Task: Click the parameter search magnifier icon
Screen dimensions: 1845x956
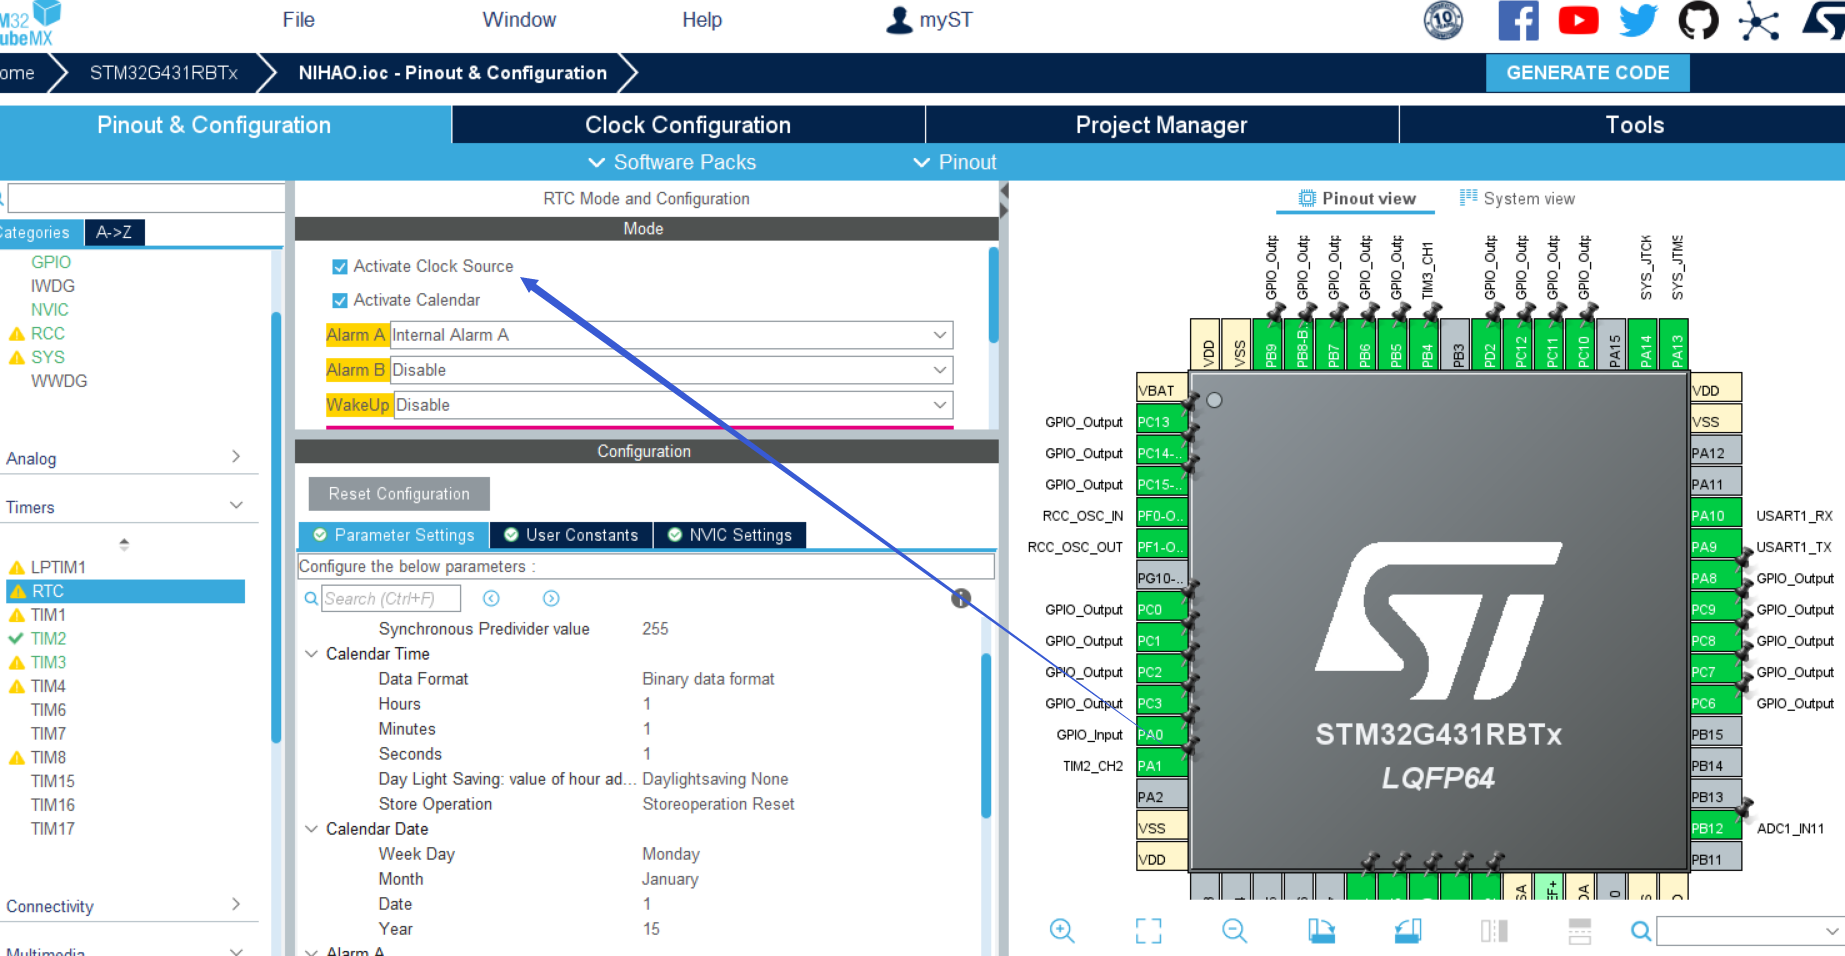Action: [311, 598]
